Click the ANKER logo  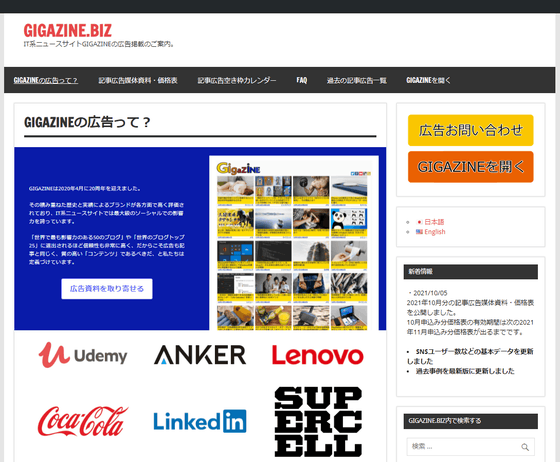pyautogui.click(x=200, y=355)
